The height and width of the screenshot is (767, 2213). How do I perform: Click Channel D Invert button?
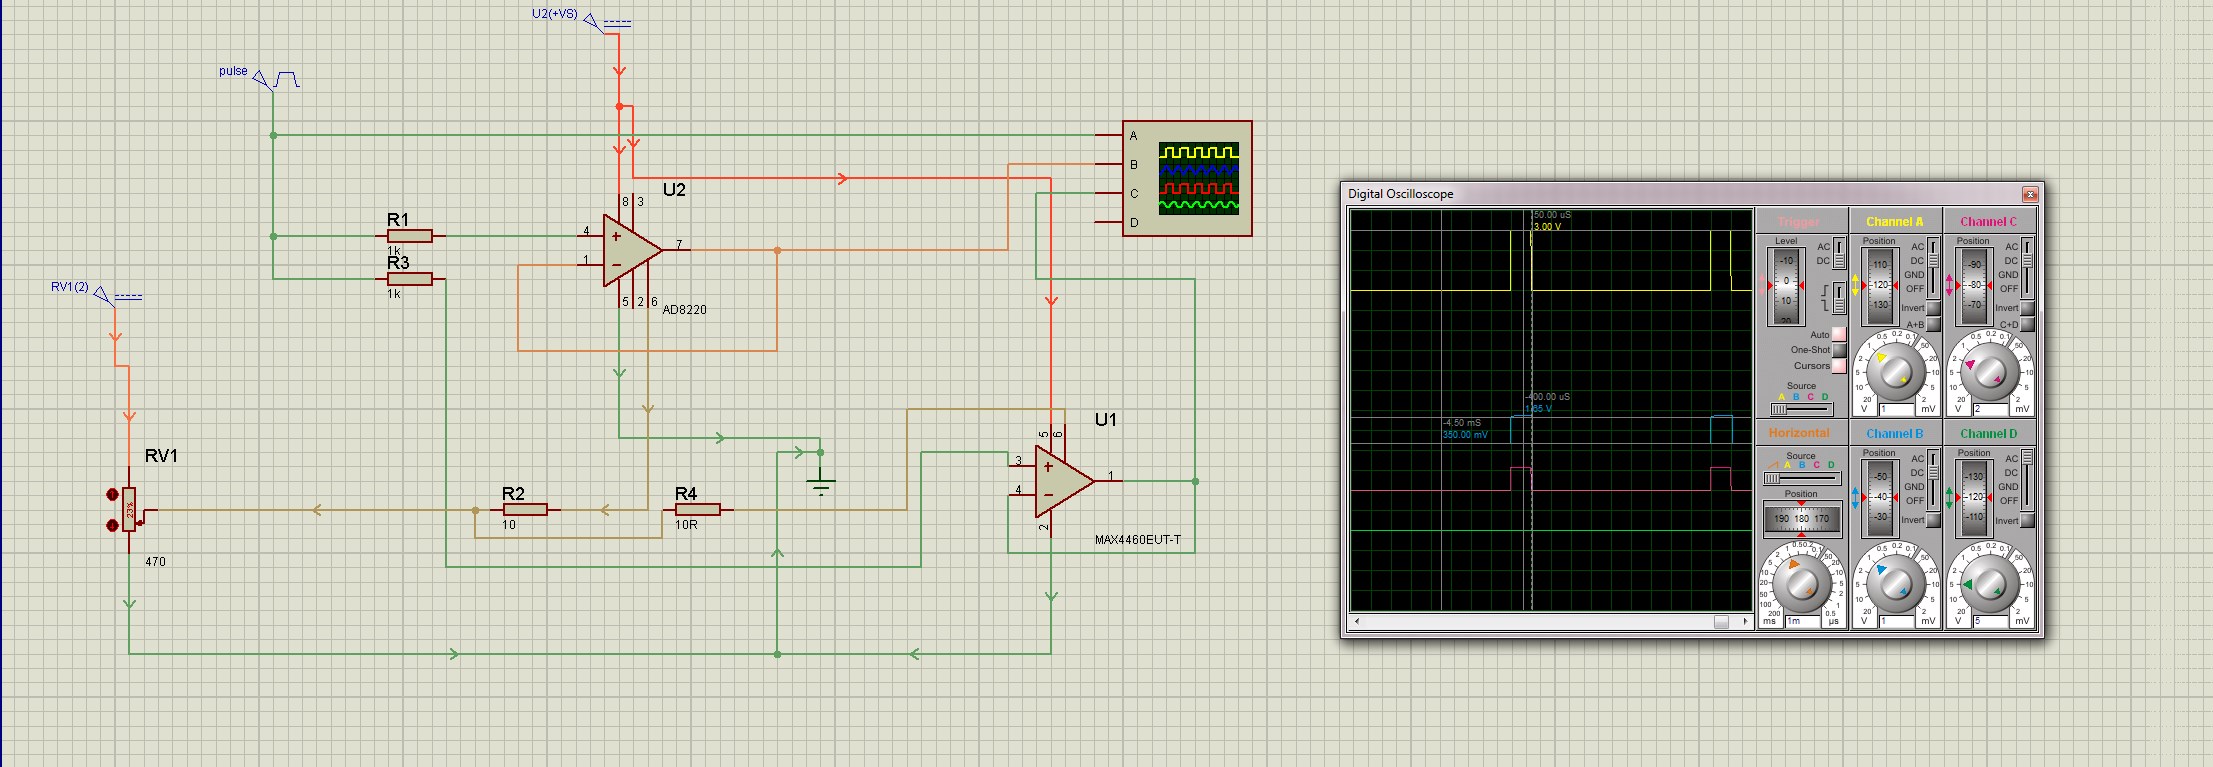2027,521
